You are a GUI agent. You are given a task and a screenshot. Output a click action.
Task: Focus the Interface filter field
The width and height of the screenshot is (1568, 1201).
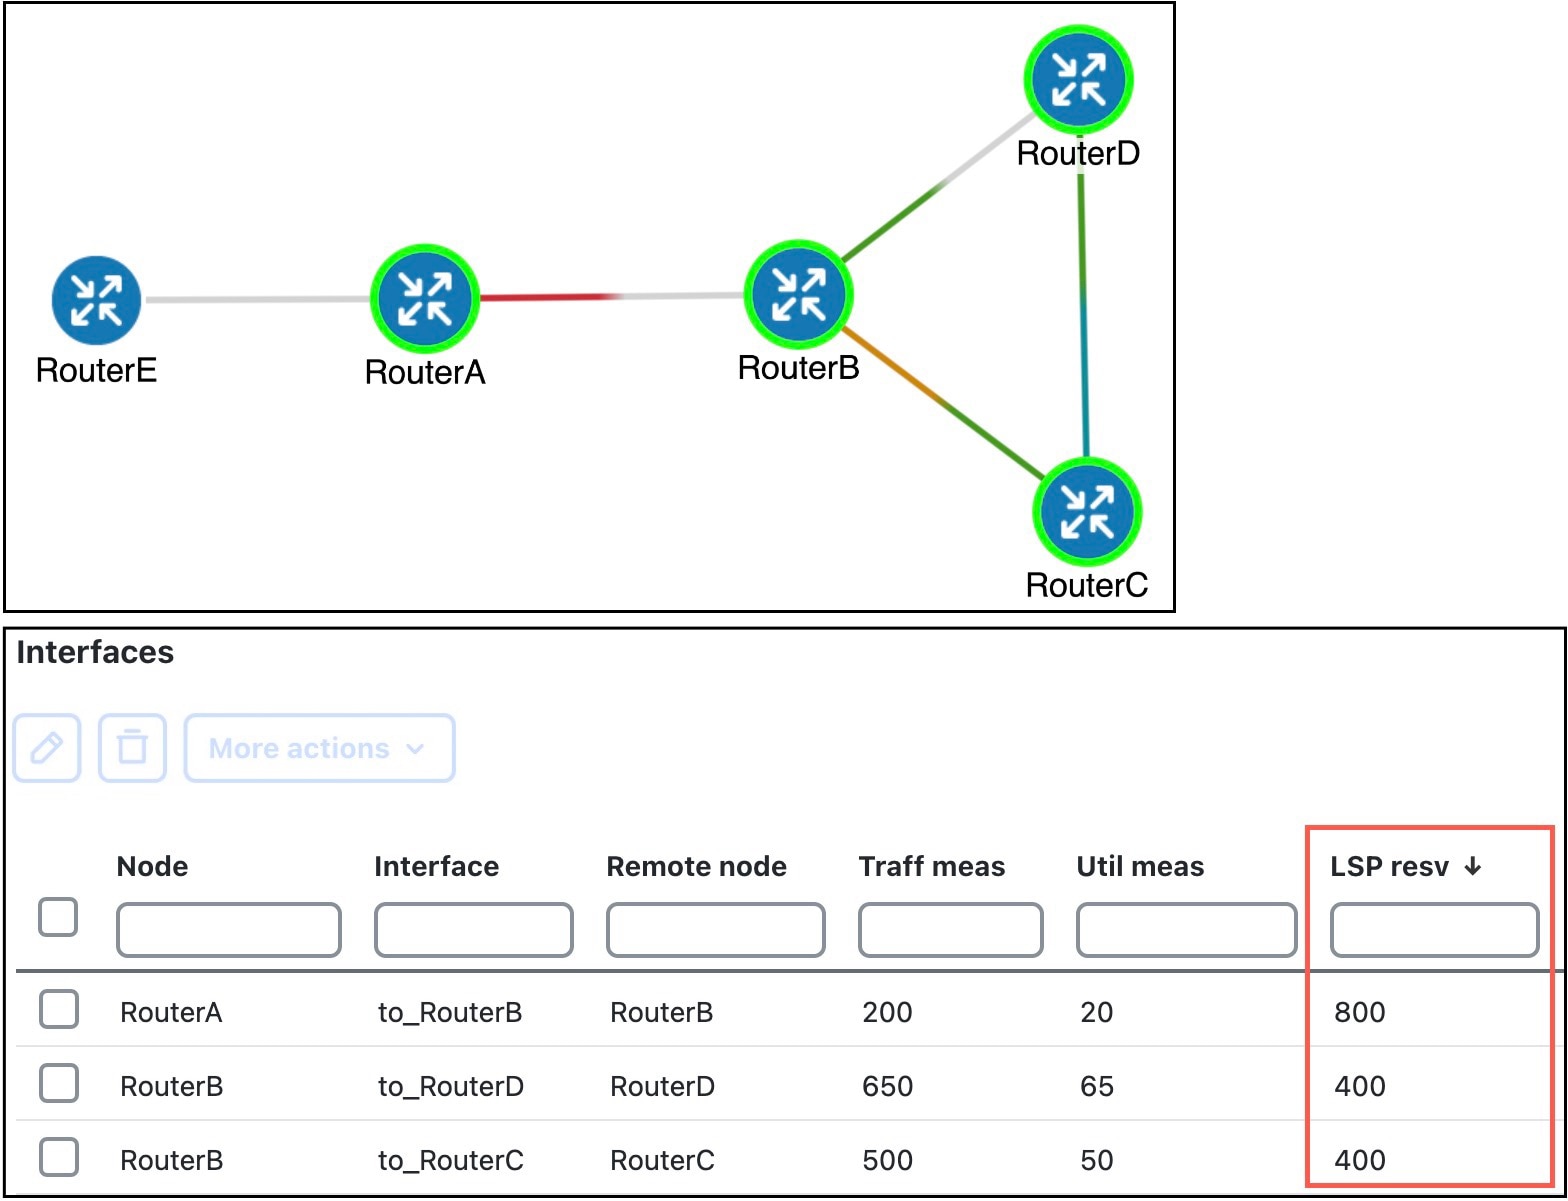(474, 930)
